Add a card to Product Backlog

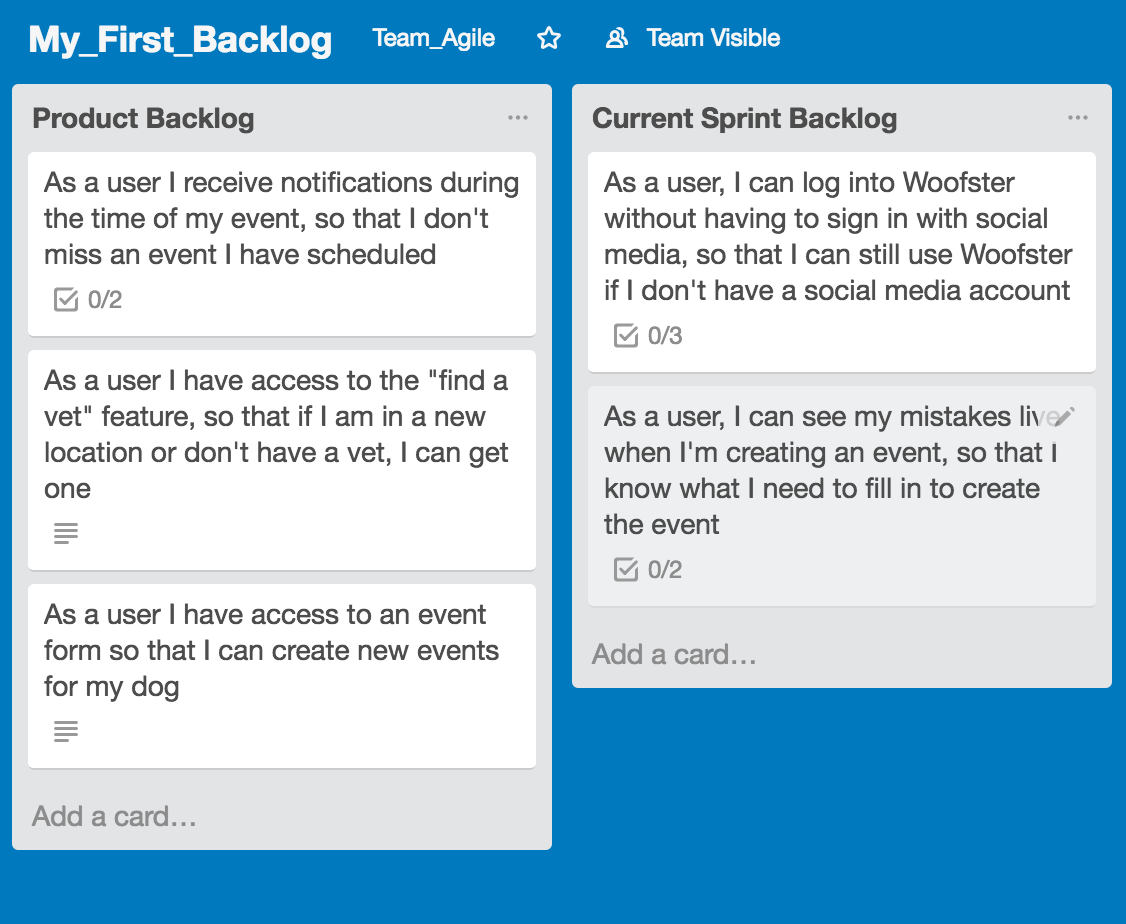click(114, 816)
